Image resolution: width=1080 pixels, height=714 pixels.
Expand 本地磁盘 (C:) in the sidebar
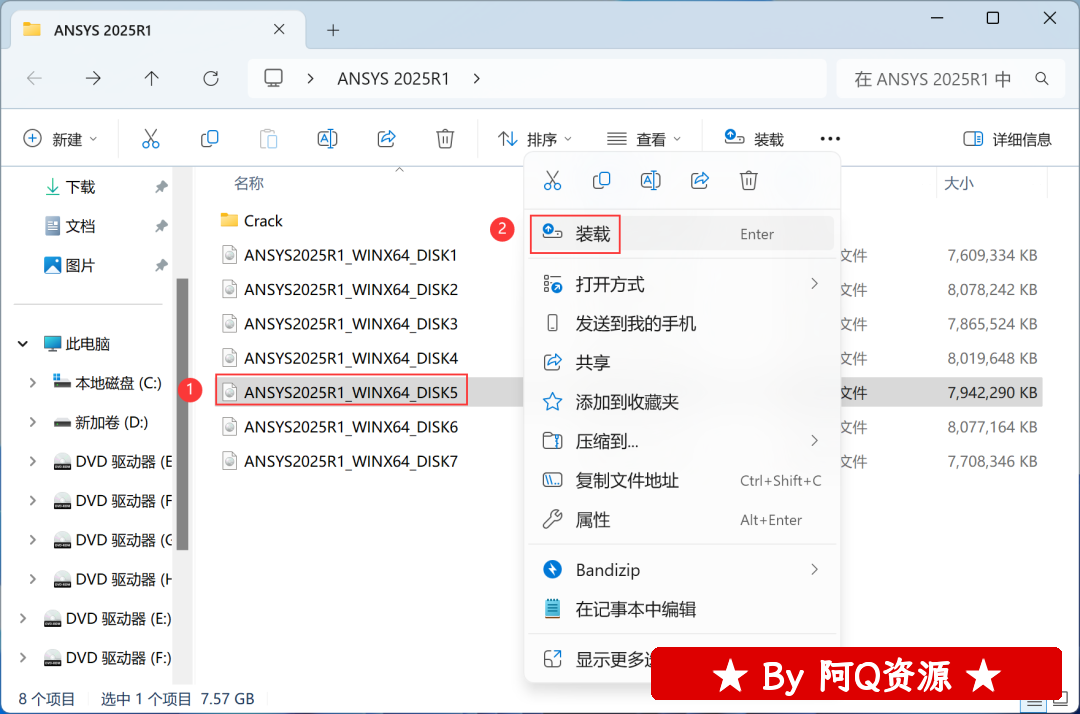click(32, 383)
